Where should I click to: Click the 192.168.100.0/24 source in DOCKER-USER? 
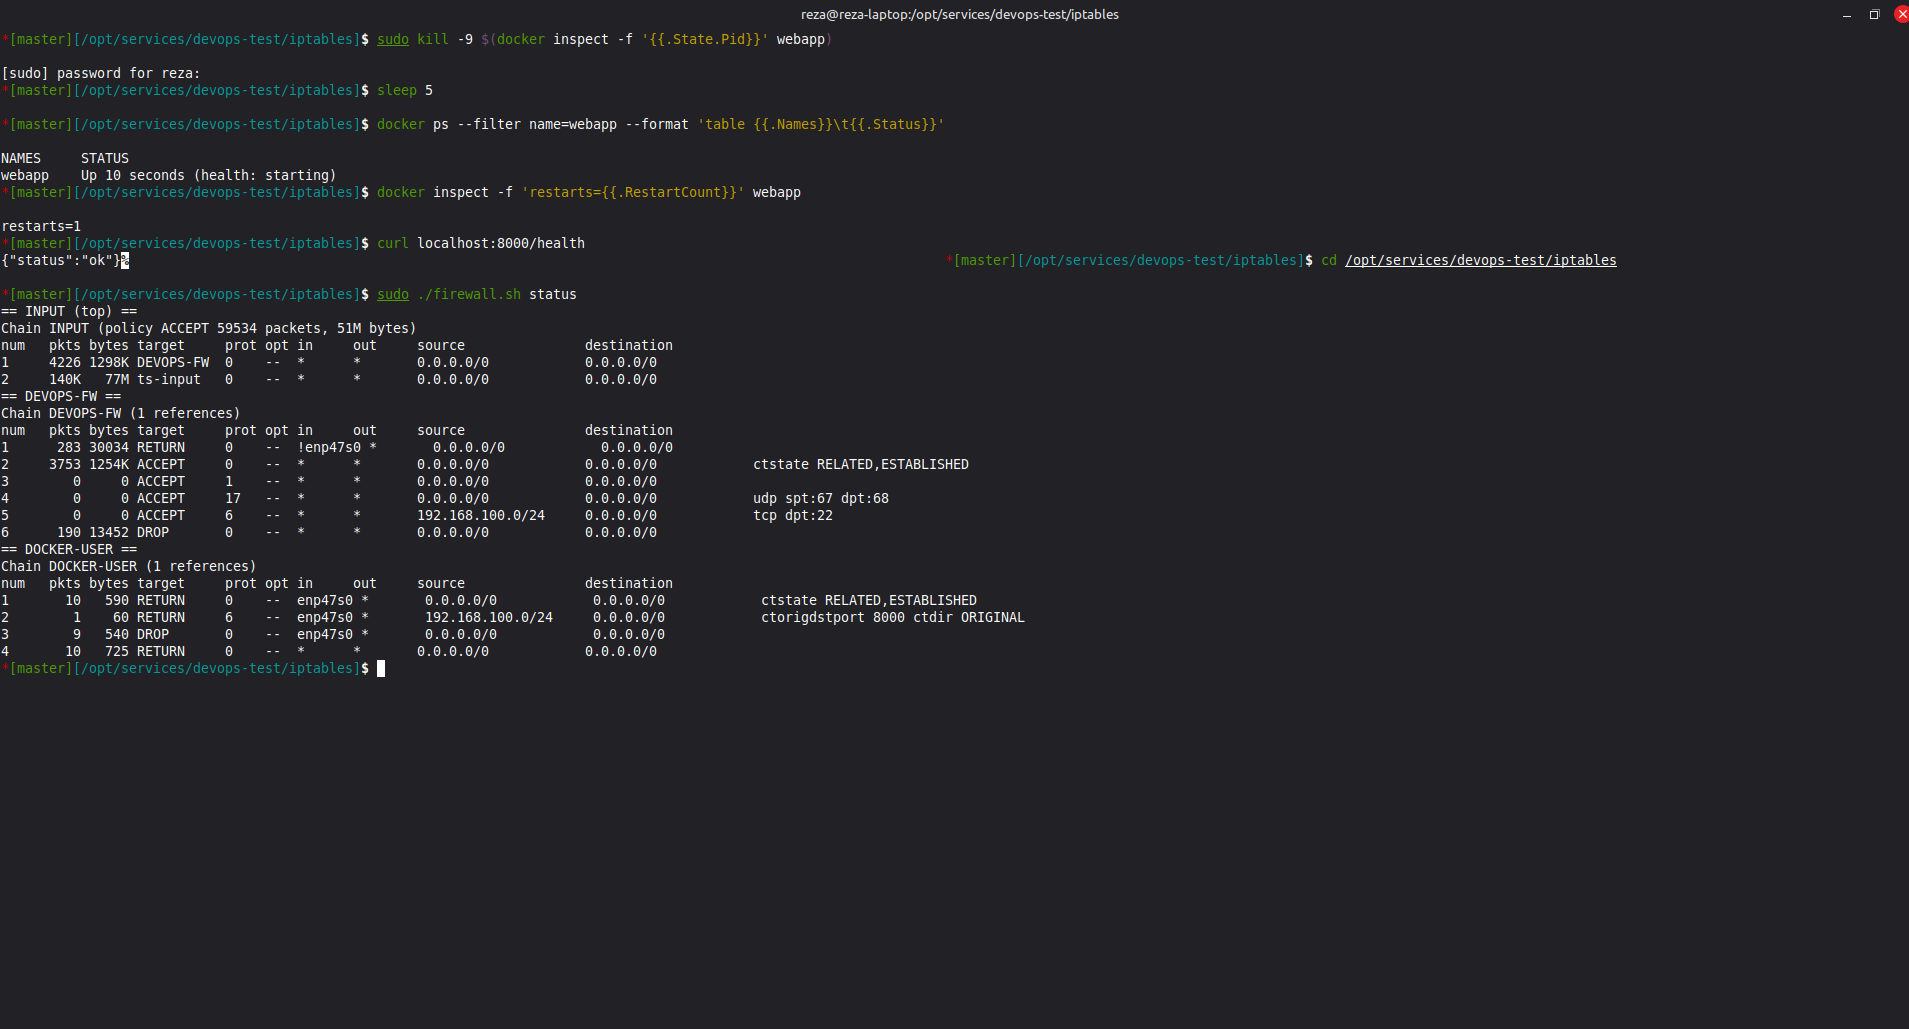pyautogui.click(x=489, y=617)
